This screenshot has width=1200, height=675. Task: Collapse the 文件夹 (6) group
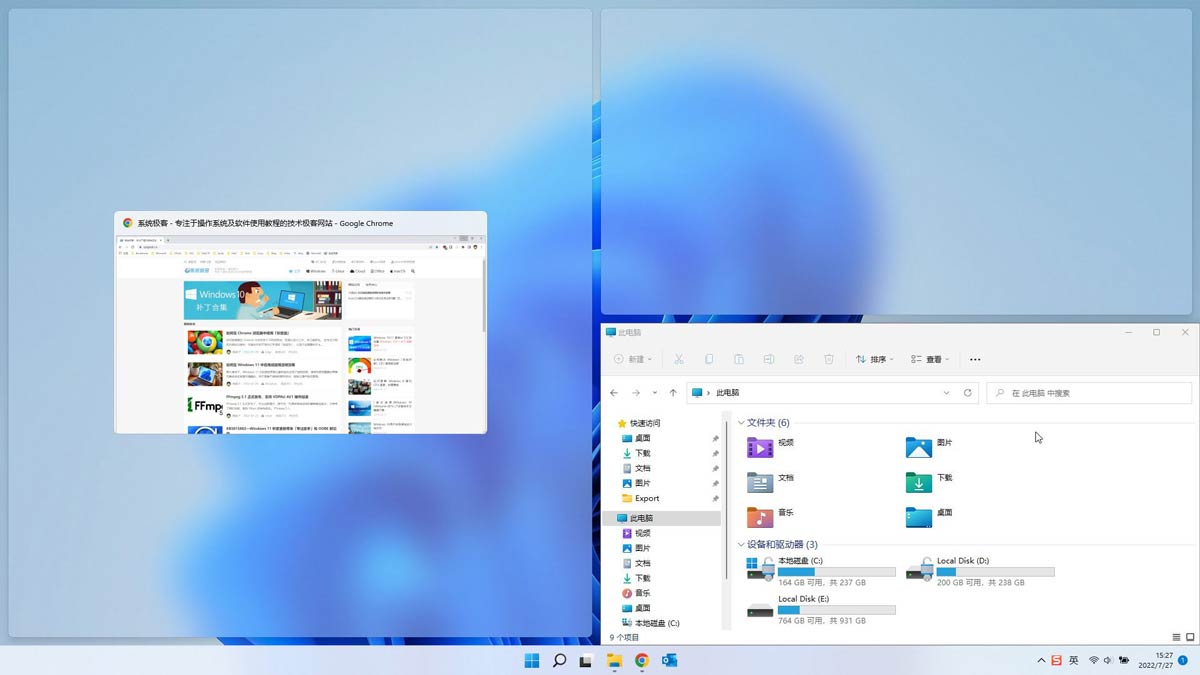click(x=741, y=423)
